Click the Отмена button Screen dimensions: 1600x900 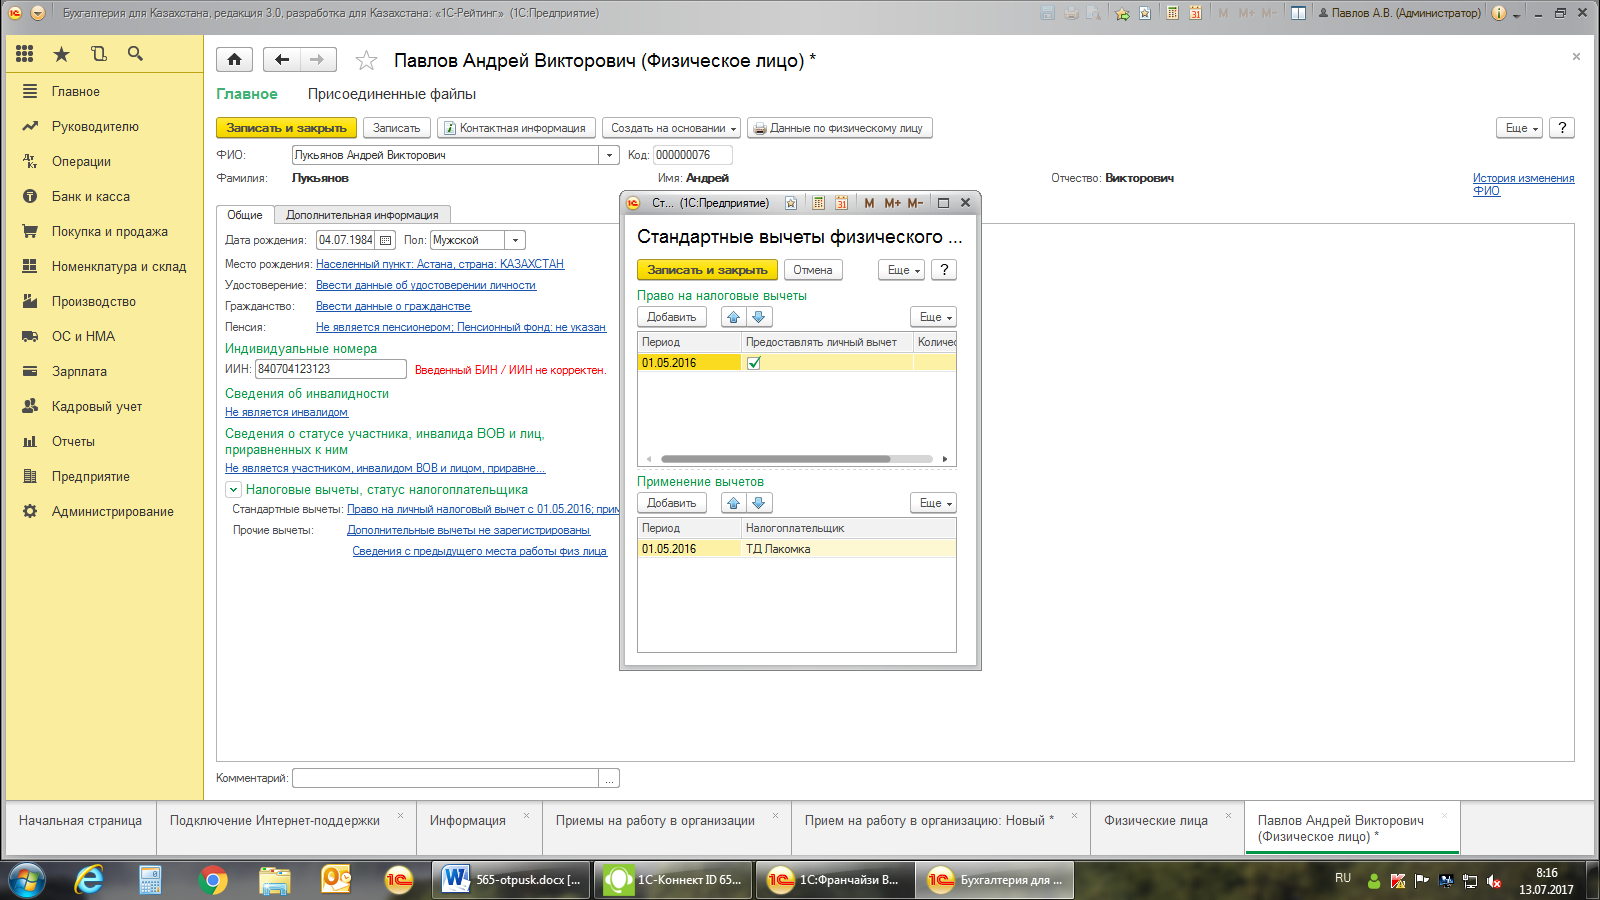[813, 270]
